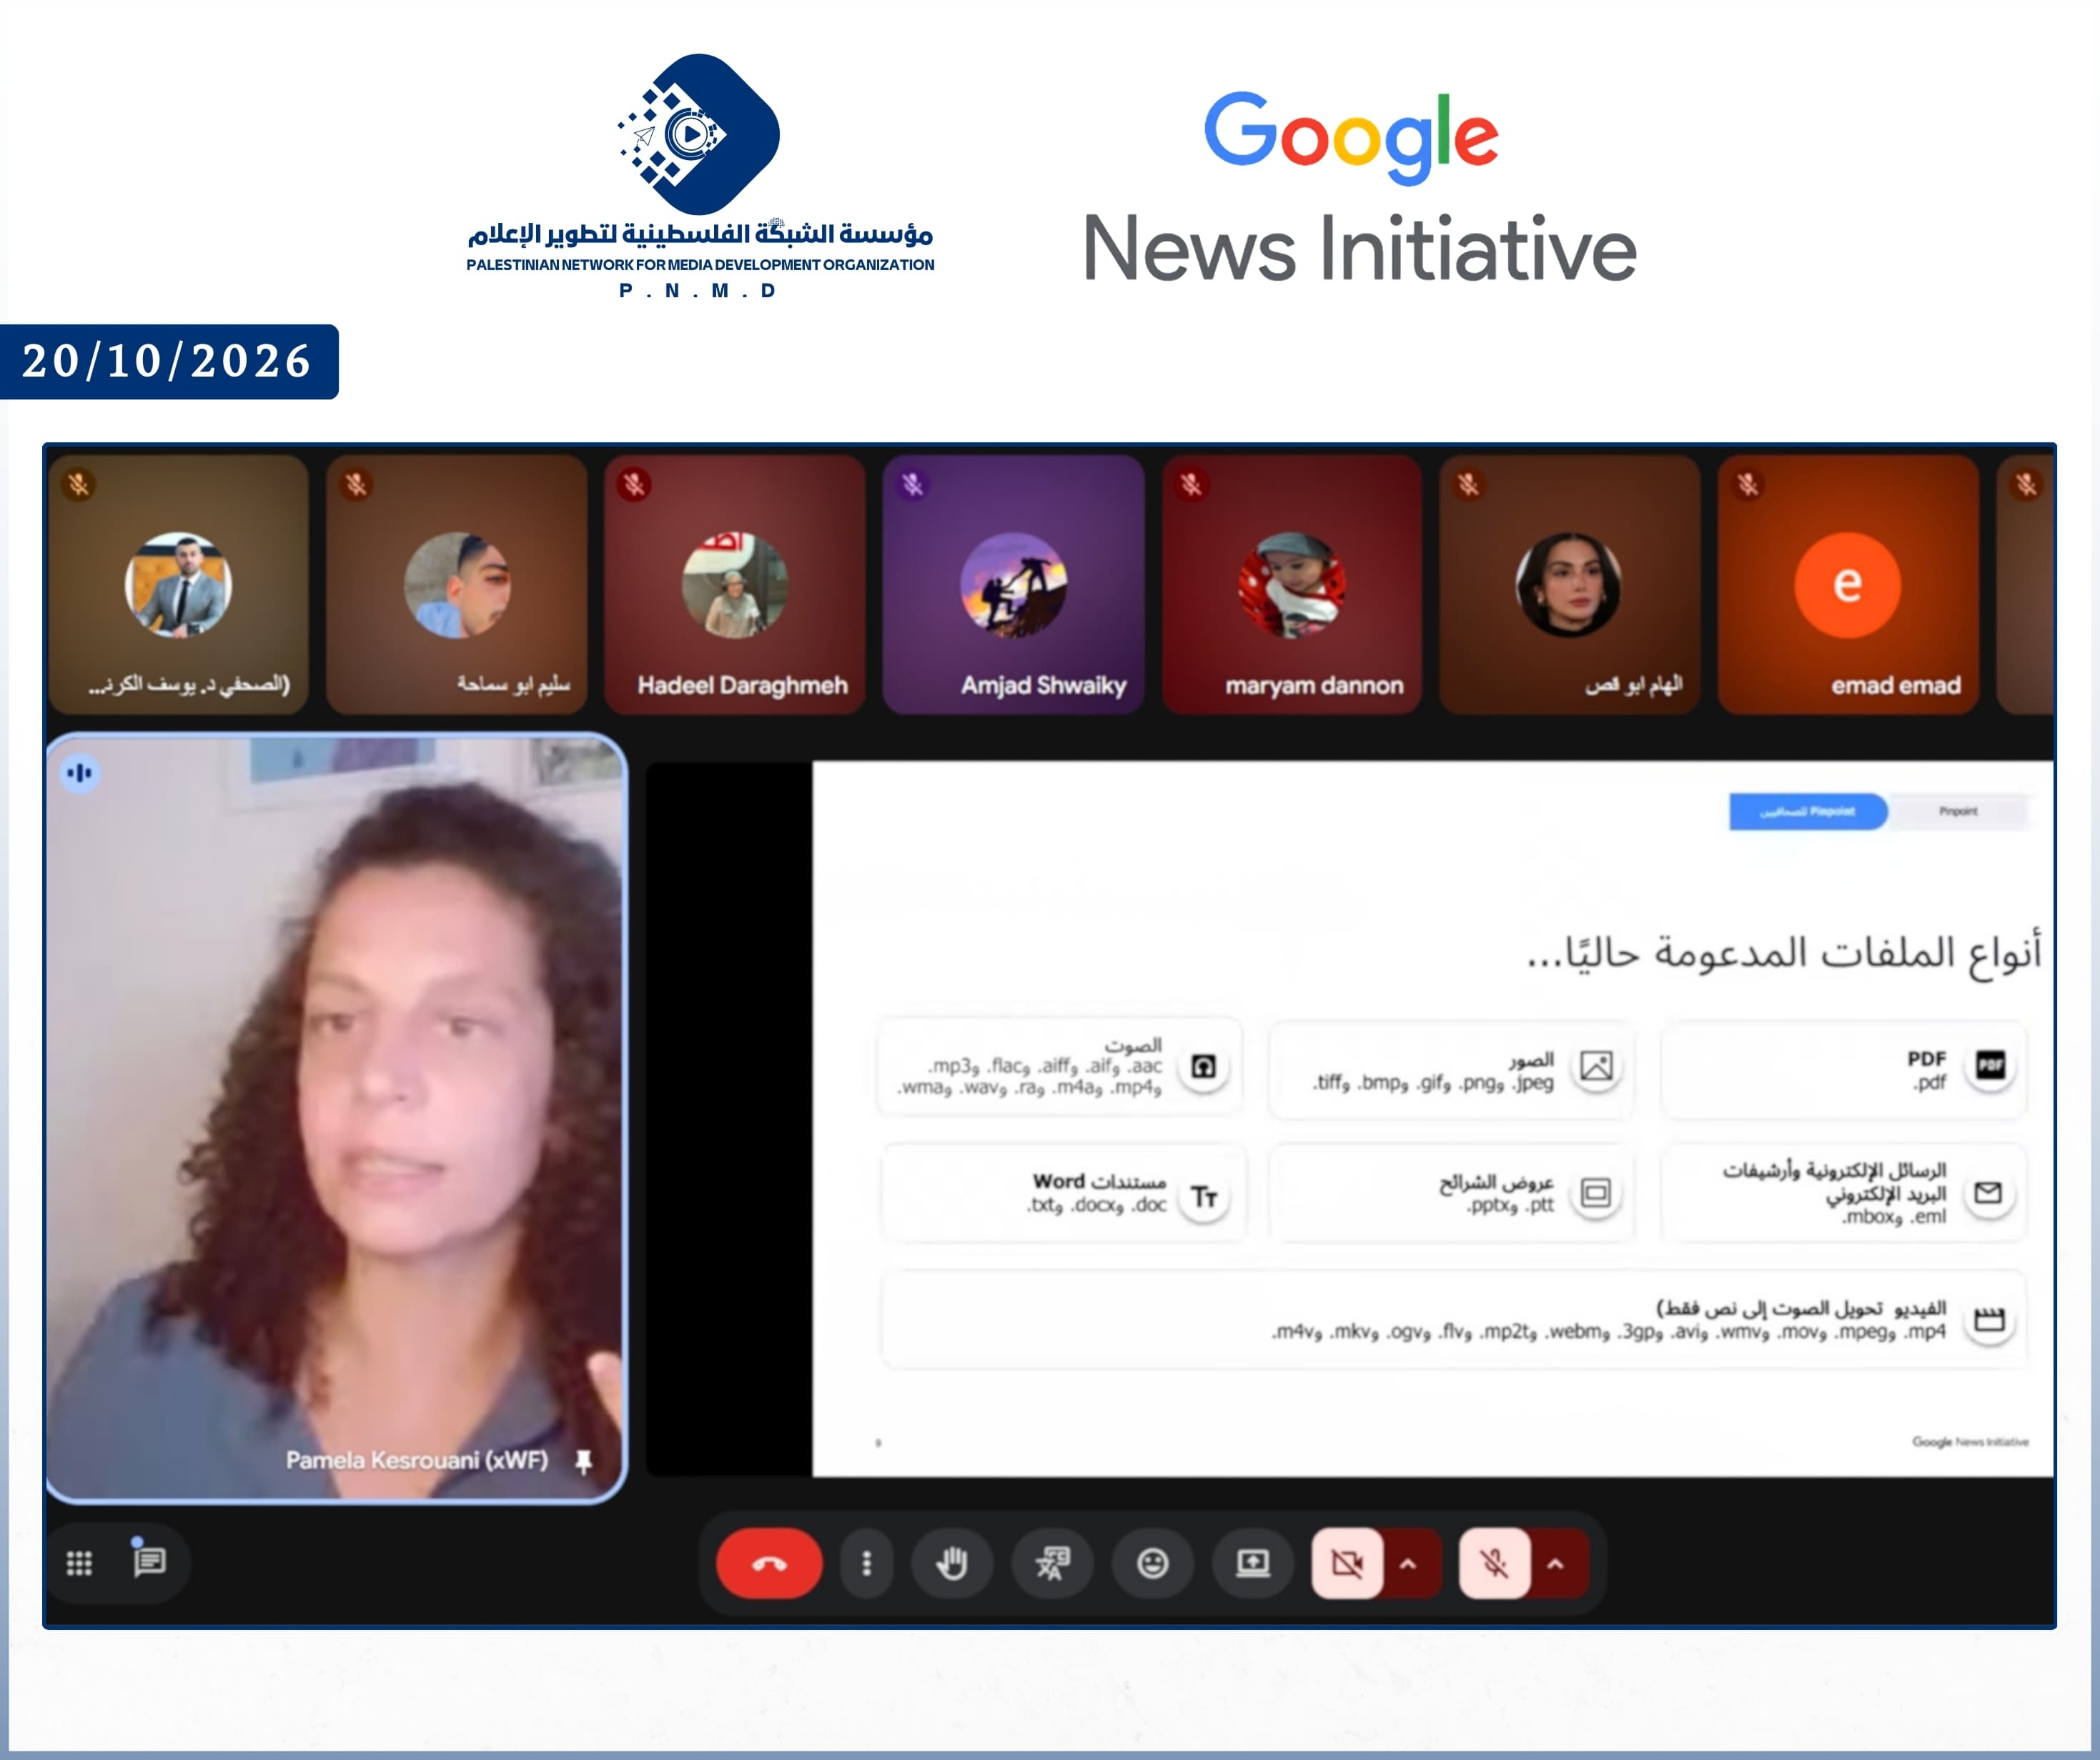Raise hand with the hand icon
The width and height of the screenshot is (2100, 1760).
click(952, 1563)
